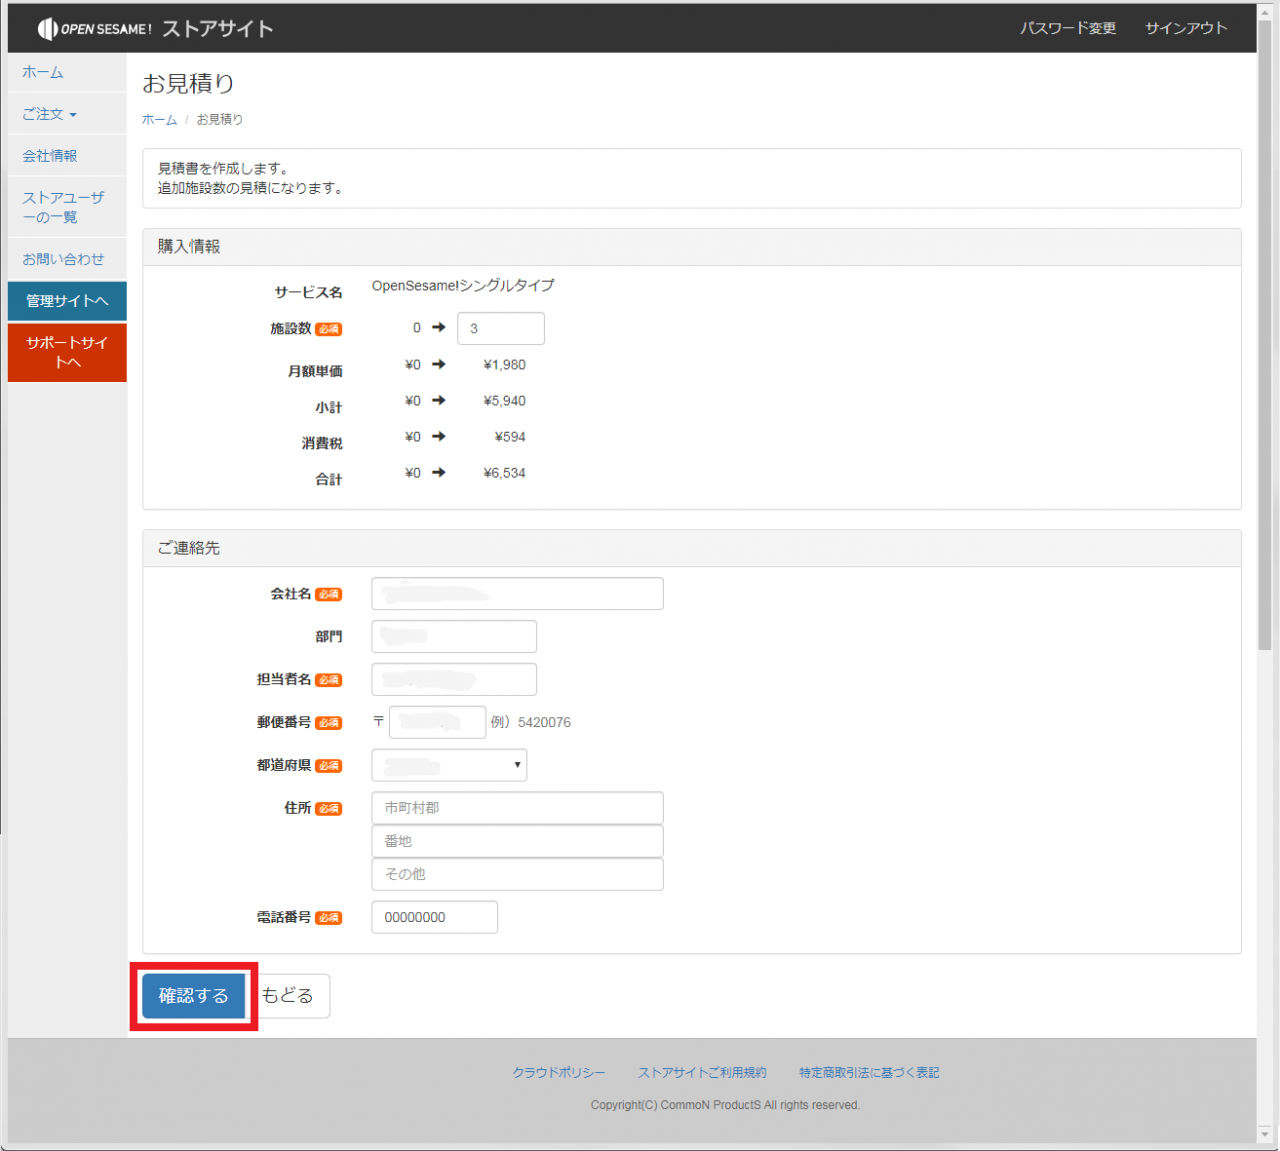The height and width of the screenshot is (1151, 1280).
Task: Open ストアユーザーの一覧 in the sidebar
Action: point(63,207)
